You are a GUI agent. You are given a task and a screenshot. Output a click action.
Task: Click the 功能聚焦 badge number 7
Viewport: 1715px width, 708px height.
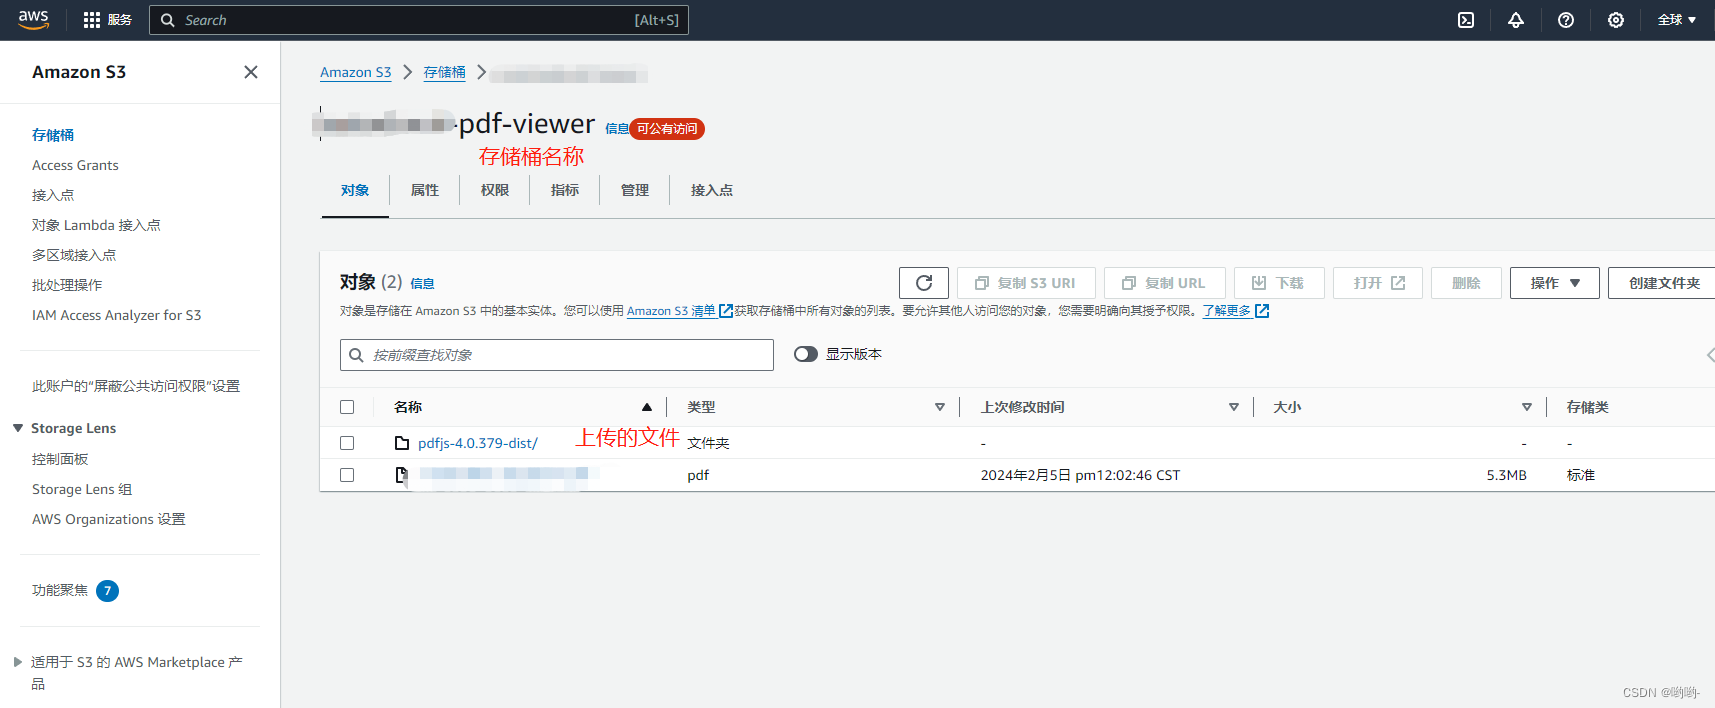(x=107, y=591)
